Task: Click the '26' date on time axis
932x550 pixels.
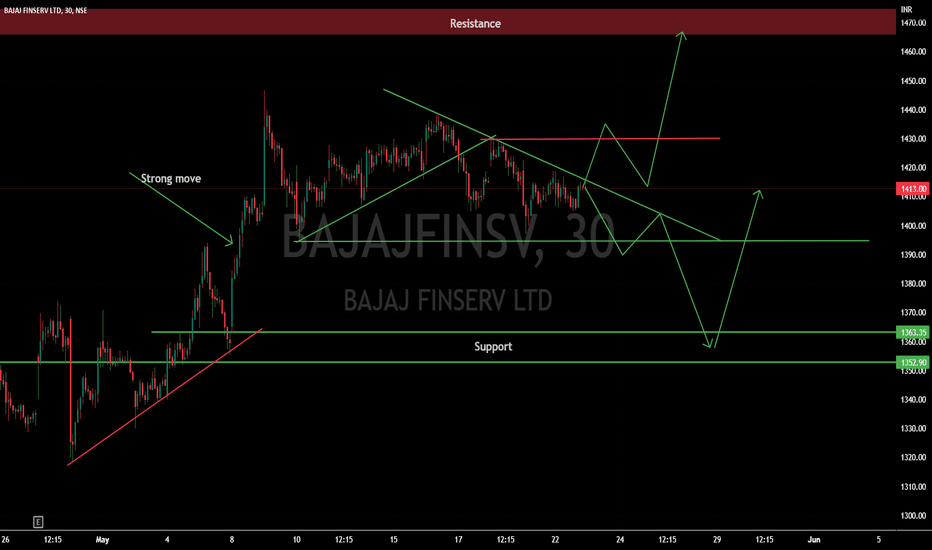Action: [x=5, y=540]
